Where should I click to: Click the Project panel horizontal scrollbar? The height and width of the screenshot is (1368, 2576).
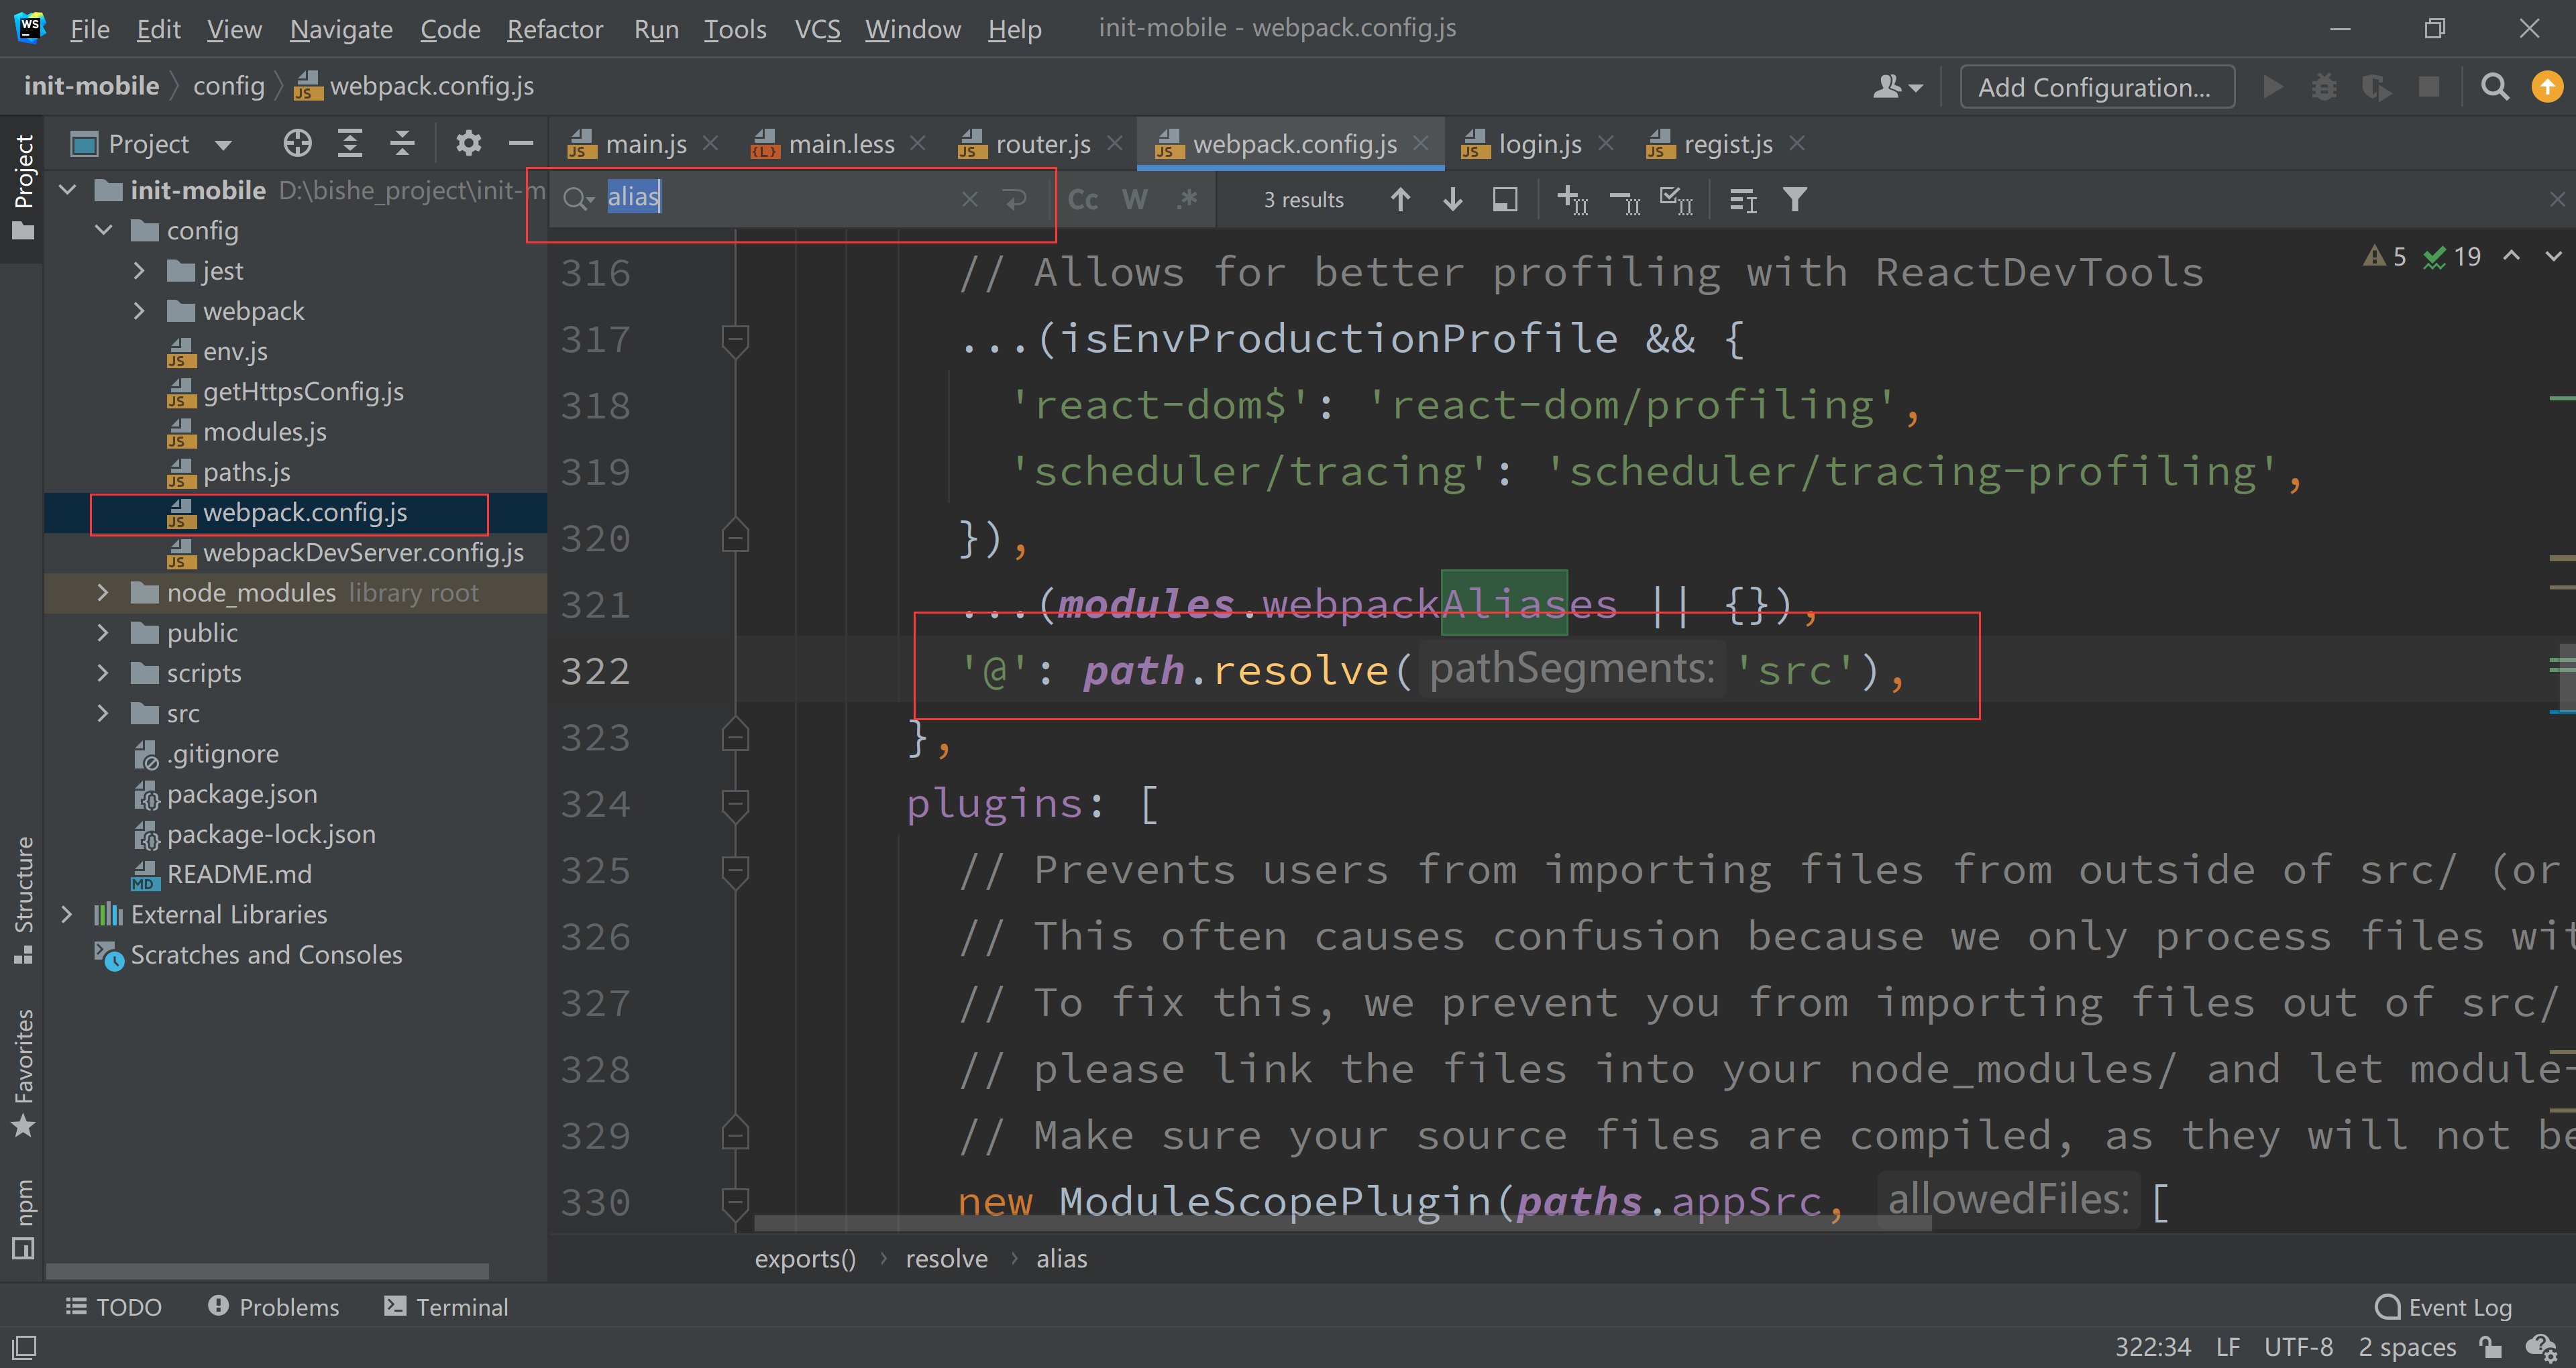(267, 1272)
